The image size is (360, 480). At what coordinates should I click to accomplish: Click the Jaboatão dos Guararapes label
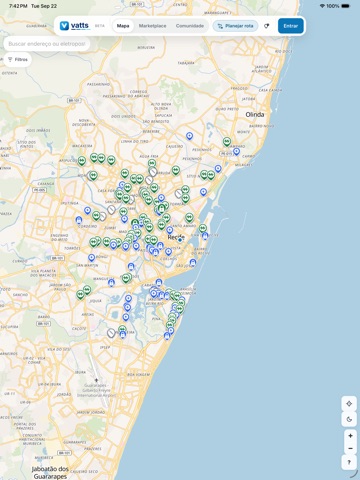coord(50,472)
